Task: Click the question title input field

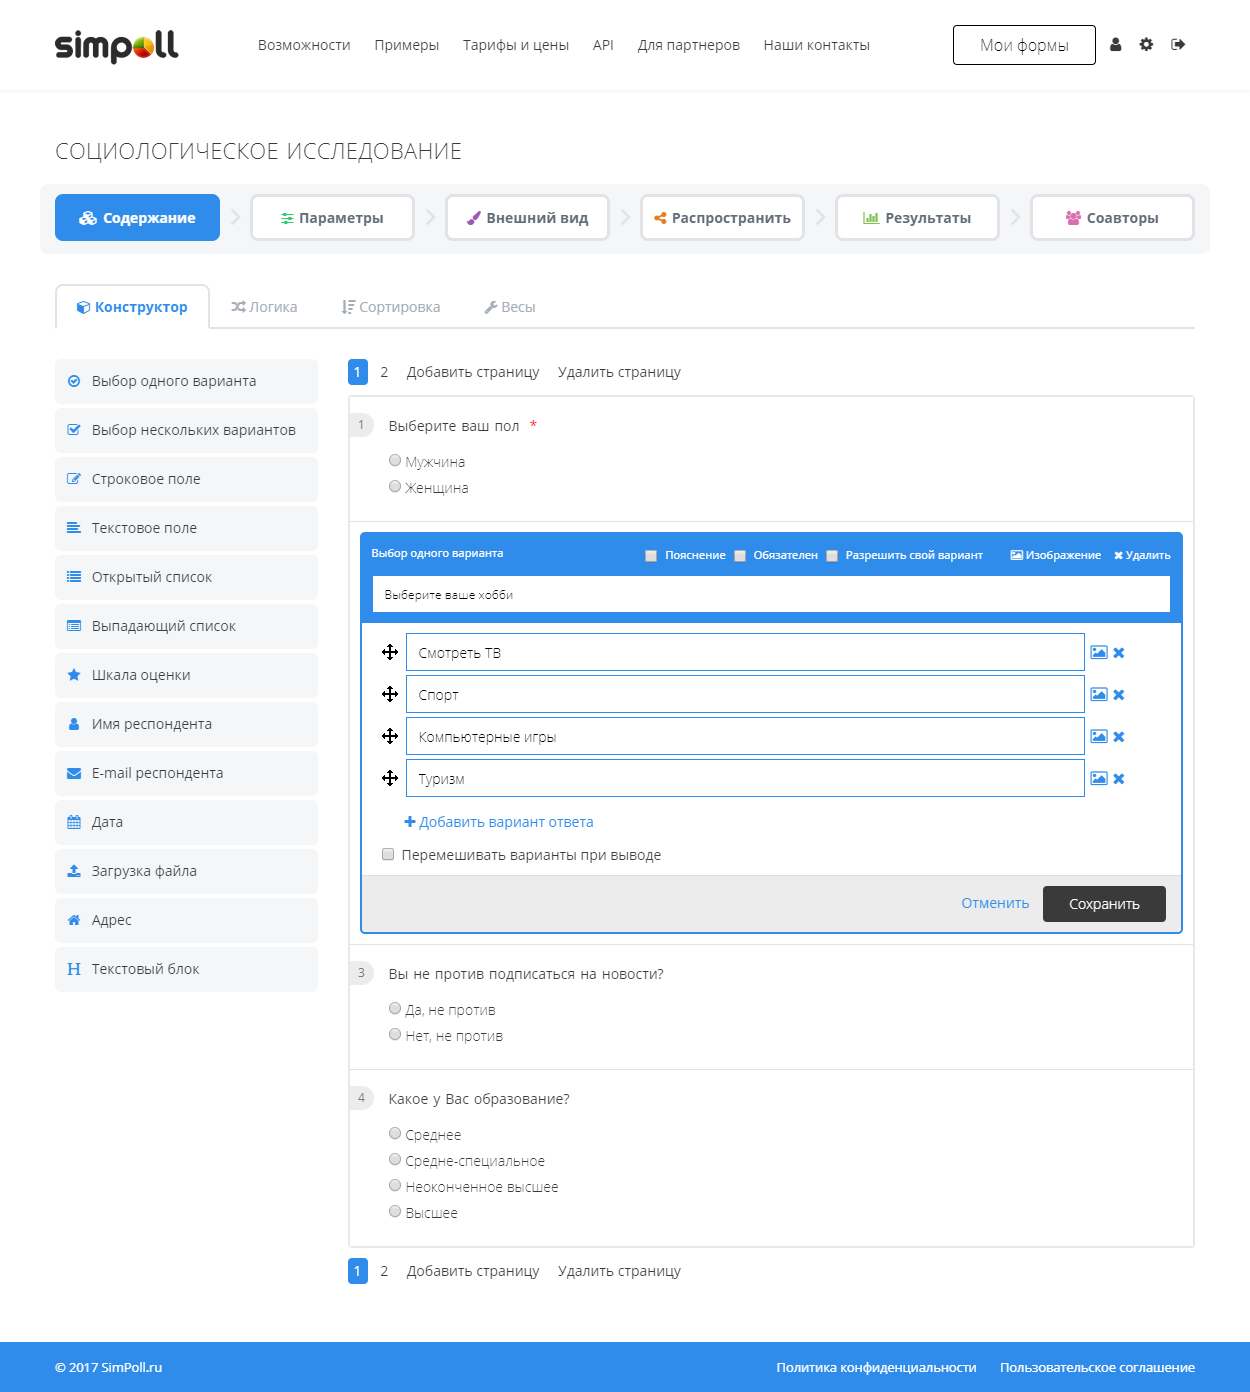Action: [x=770, y=594]
